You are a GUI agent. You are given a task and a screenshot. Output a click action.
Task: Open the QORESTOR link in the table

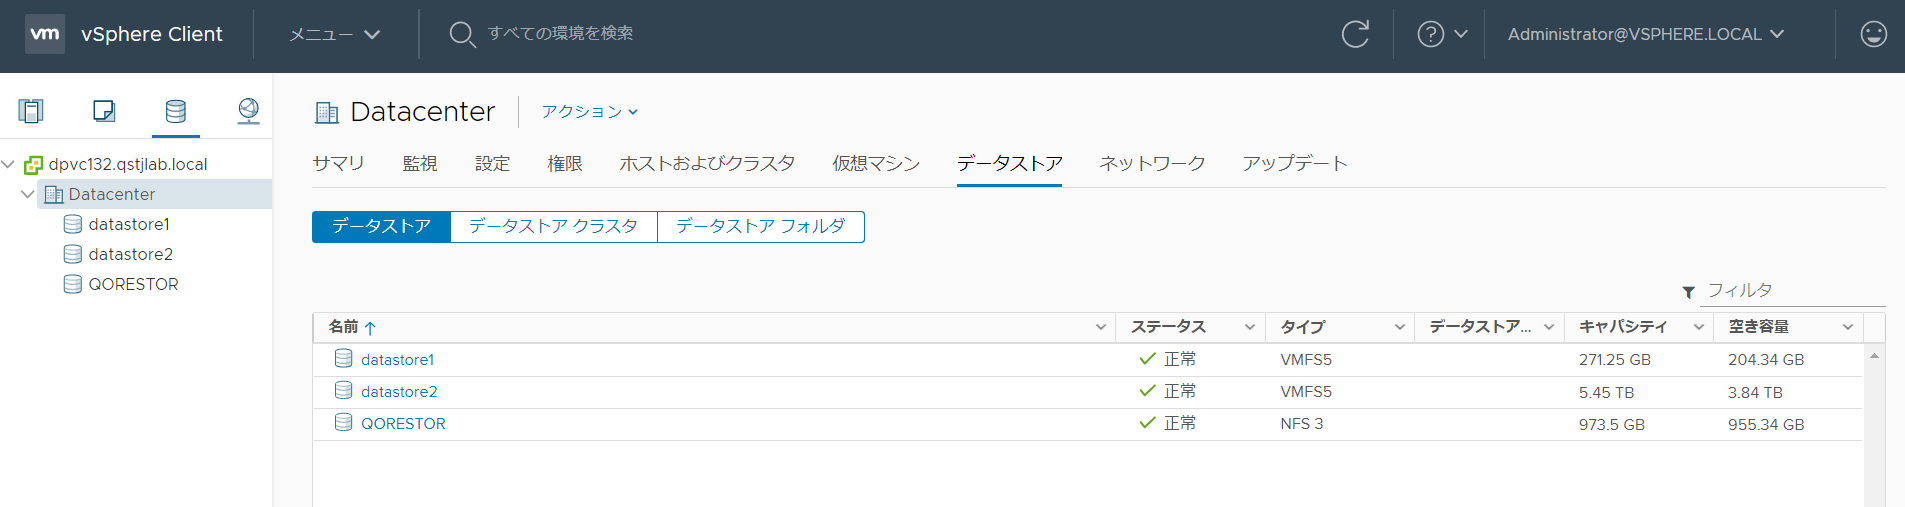[x=403, y=424]
